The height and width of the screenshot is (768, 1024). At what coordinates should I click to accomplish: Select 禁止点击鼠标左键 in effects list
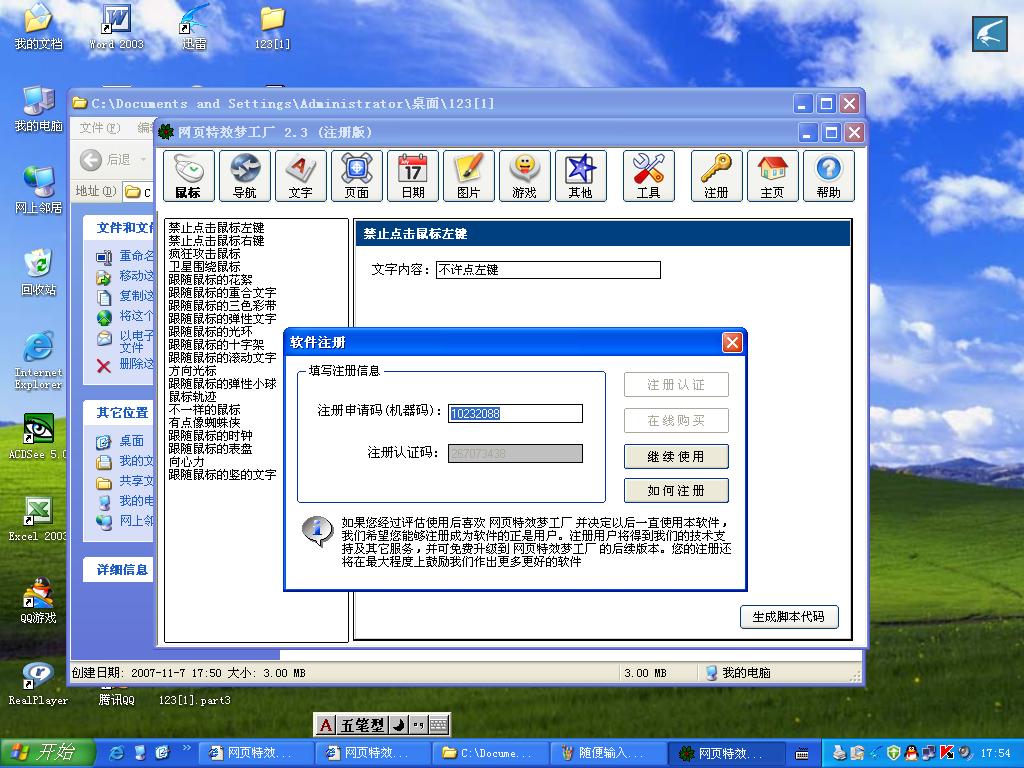click(216, 228)
